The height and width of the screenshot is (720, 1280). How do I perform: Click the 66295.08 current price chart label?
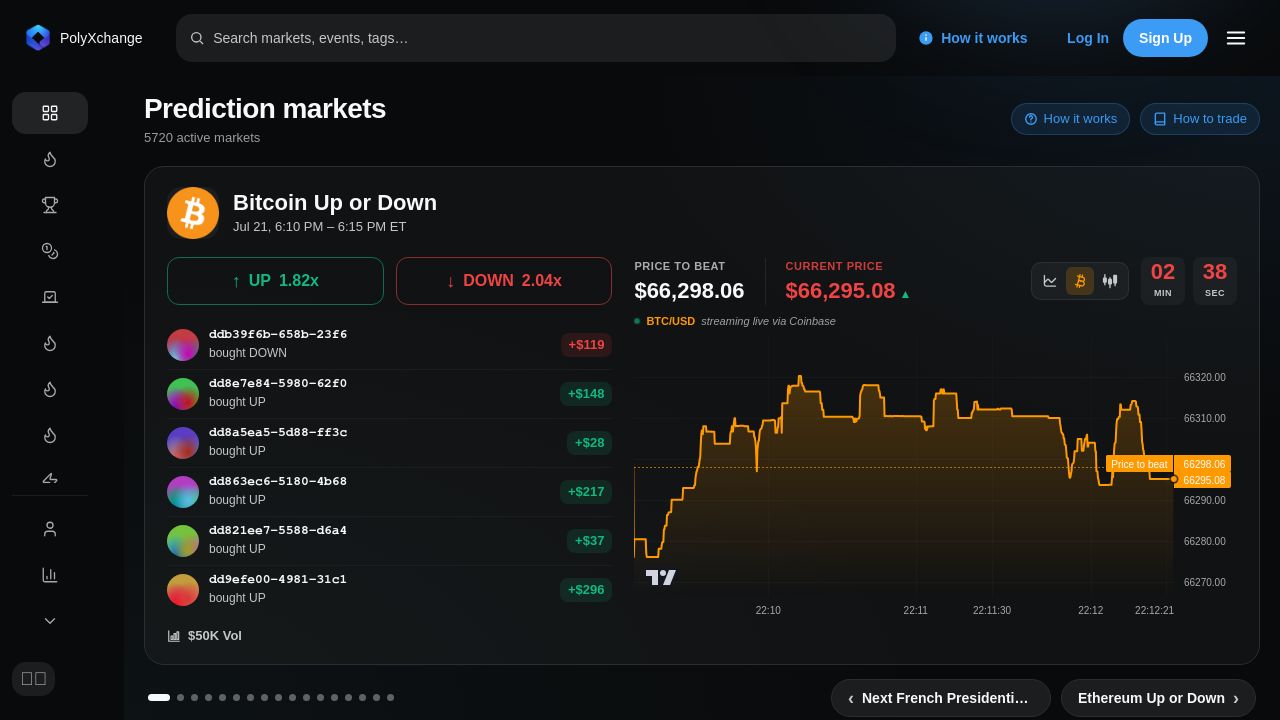(1203, 480)
